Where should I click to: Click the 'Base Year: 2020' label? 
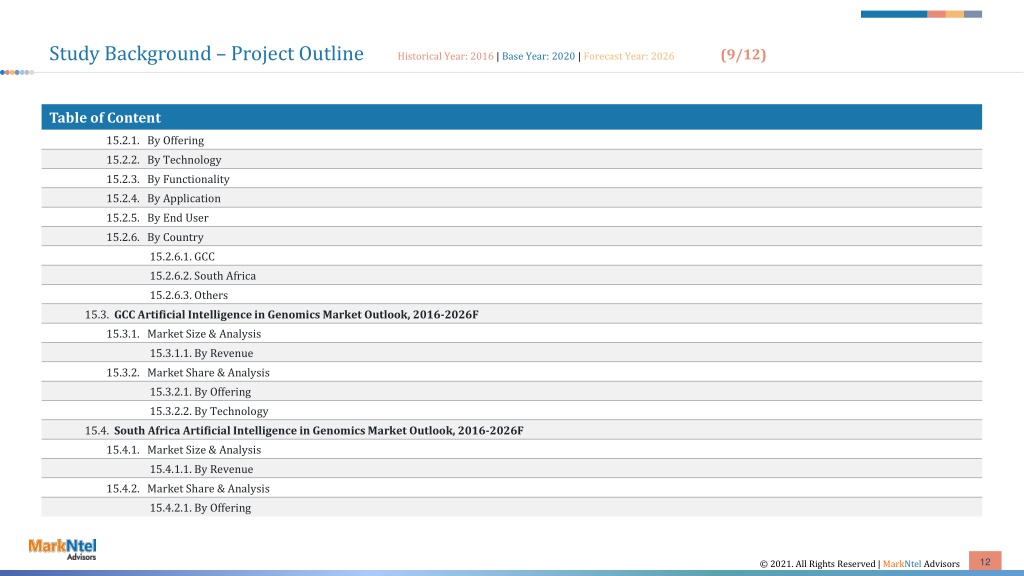coord(538,56)
